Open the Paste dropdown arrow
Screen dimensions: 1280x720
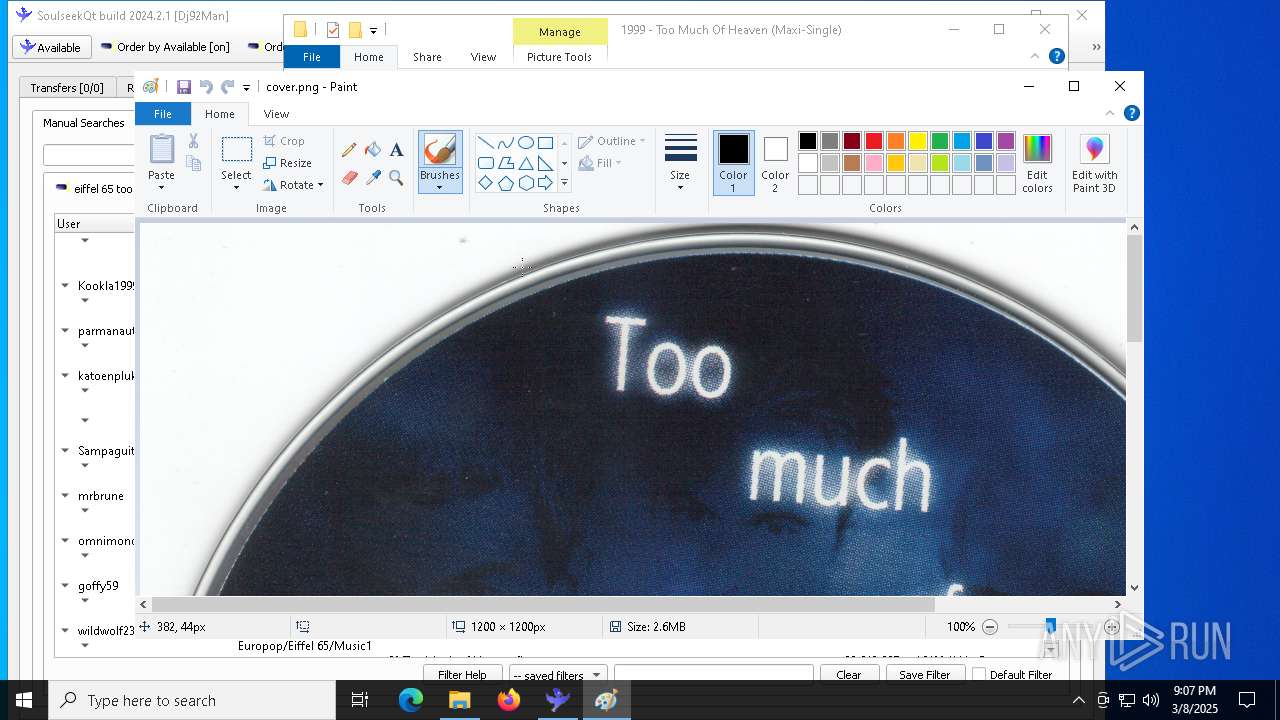coord(161,188)
